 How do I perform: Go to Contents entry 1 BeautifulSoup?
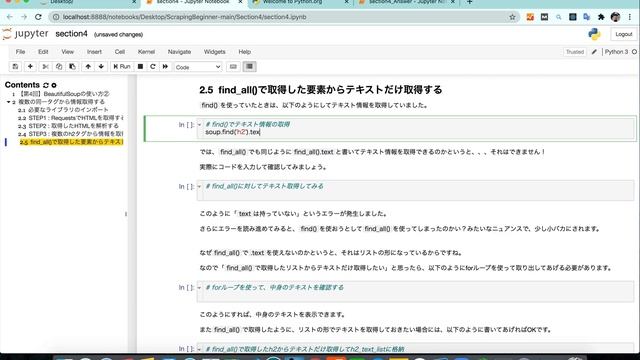[x=64, y=94]
